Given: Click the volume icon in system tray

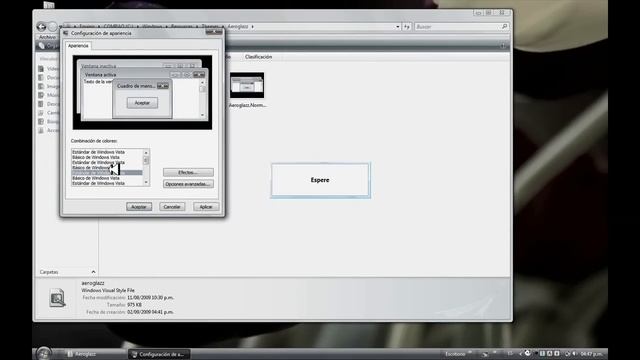Looking at the screenshot, I should tap(575, 353).
